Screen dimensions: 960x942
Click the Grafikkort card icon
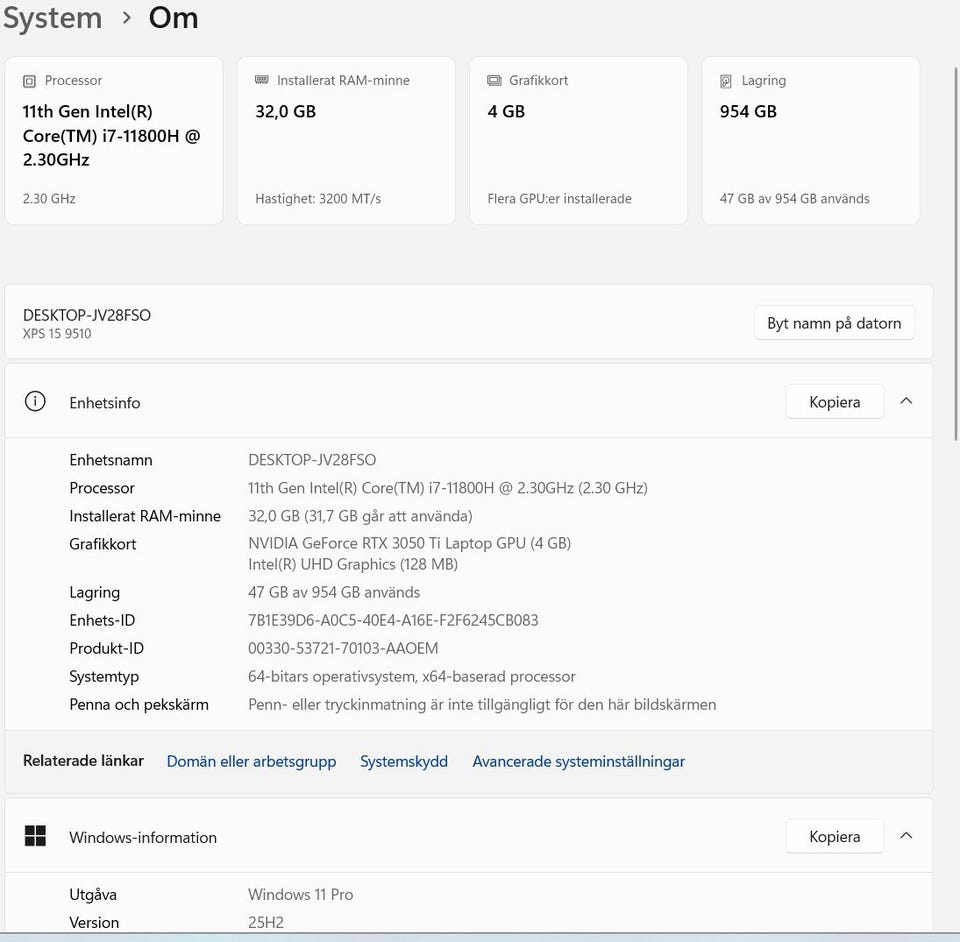pos(494,80)
